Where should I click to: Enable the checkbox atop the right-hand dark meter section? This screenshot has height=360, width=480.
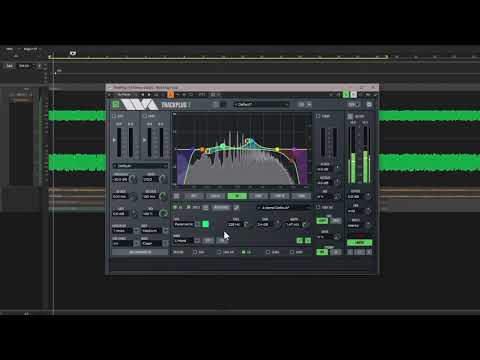[318, 116]
